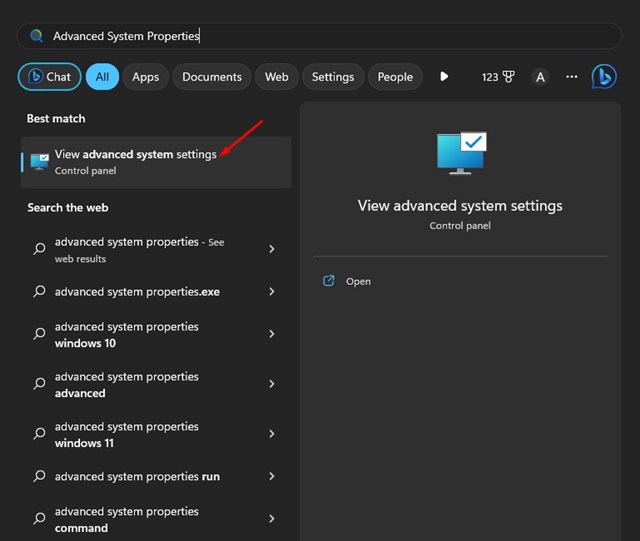
Task: Click Open in the right preview pane
Action: click(358, 281)
